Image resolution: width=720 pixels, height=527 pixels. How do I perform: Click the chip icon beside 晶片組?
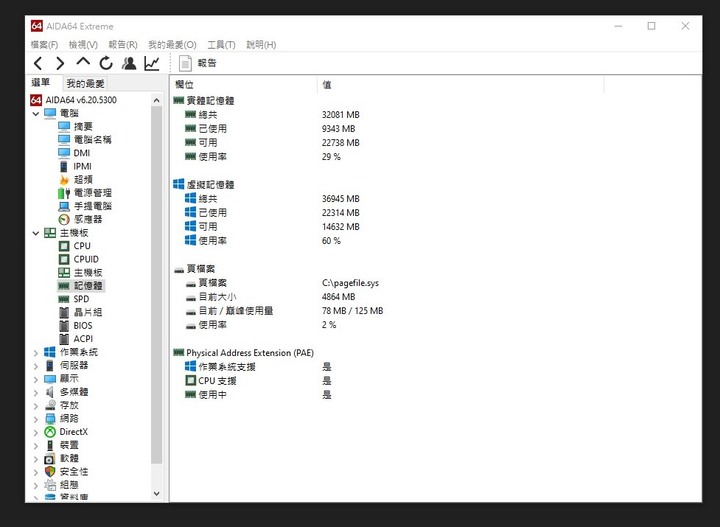tap(64, 313)
